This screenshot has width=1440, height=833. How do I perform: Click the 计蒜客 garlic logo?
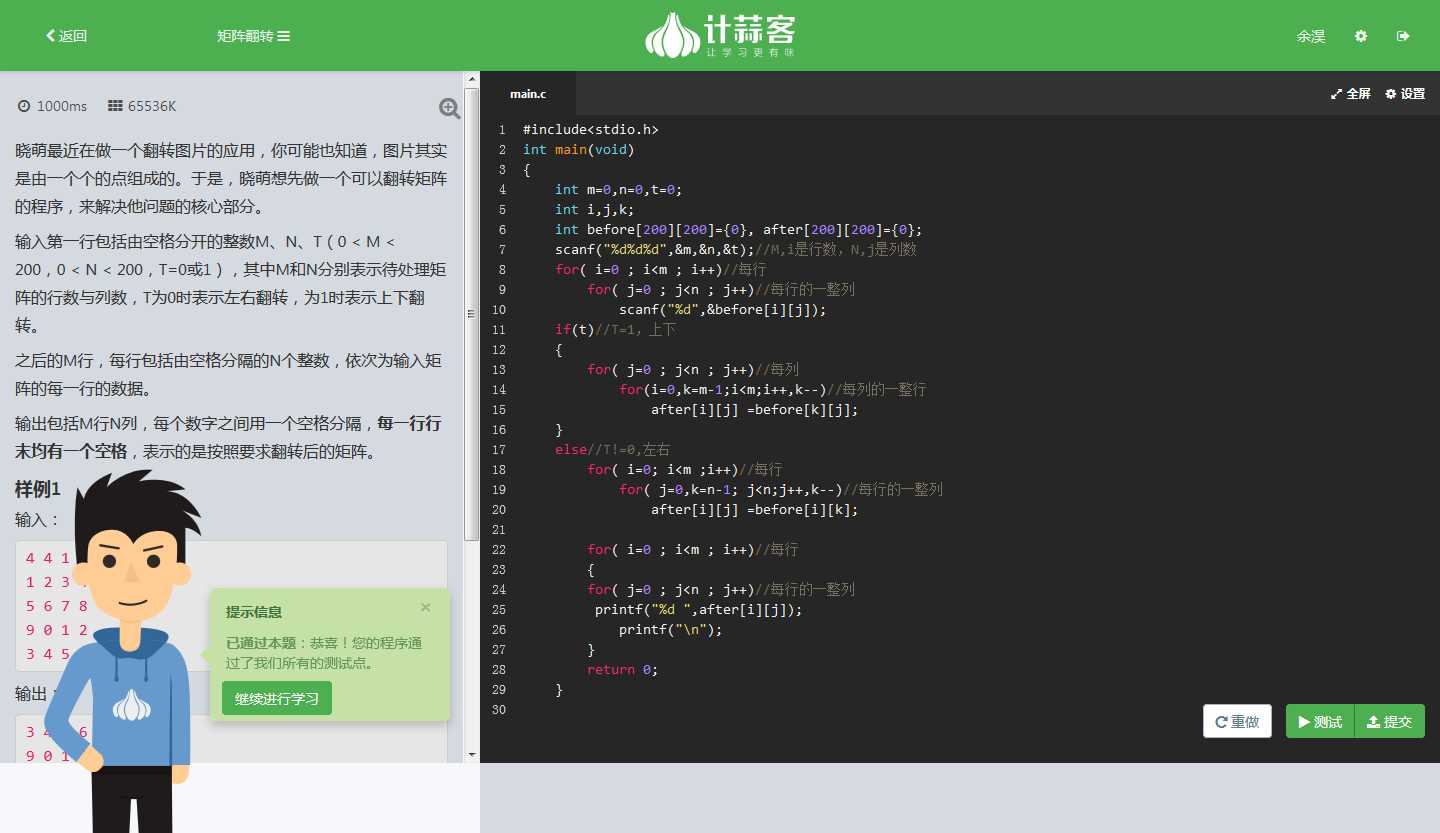pos(720,35)
